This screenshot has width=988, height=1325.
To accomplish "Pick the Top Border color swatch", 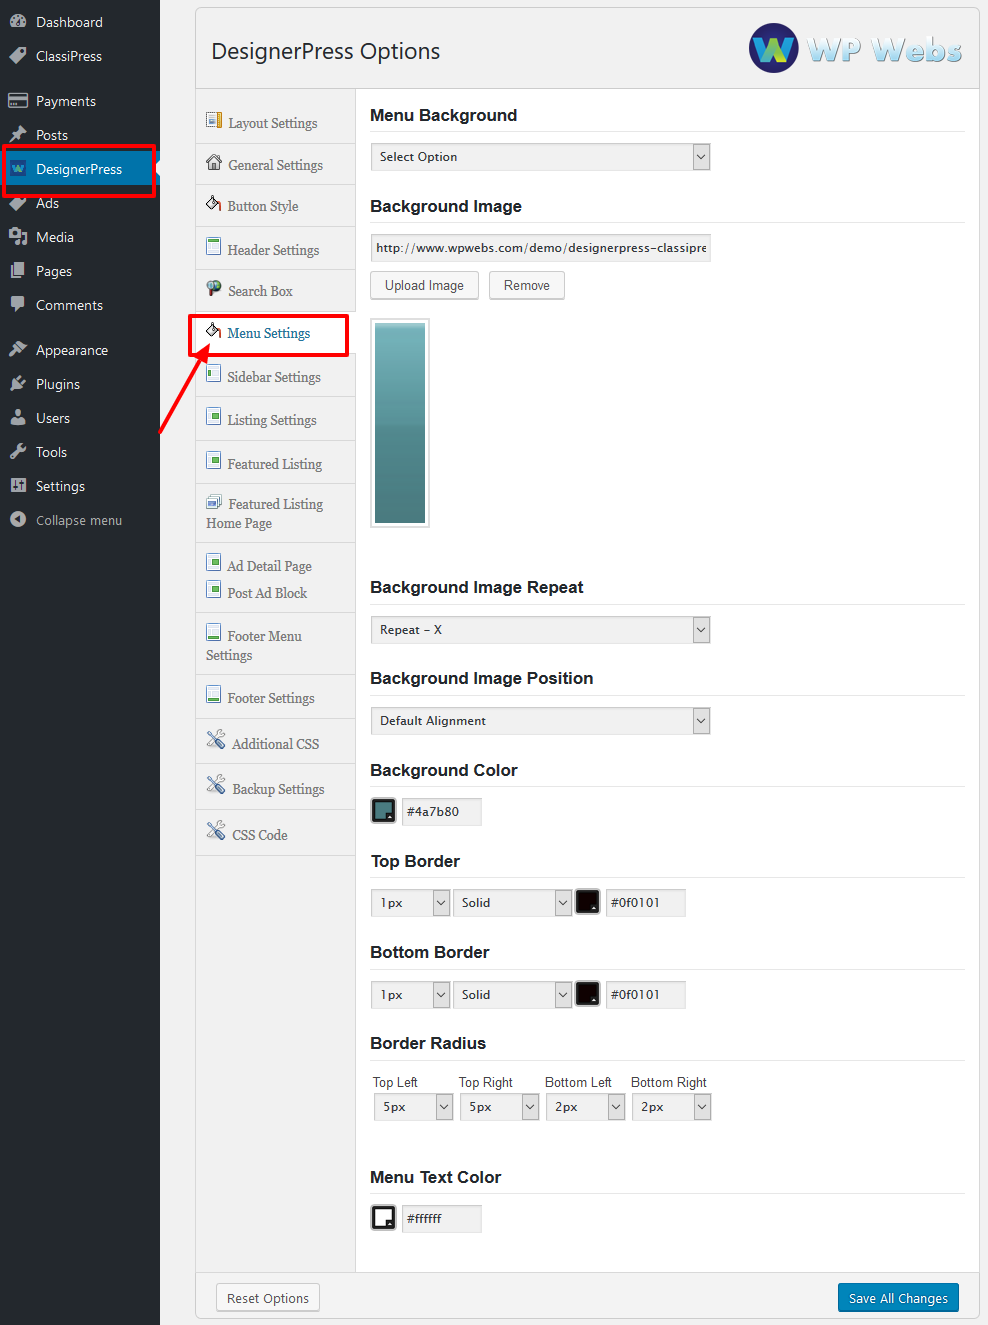I will (588, 902).
